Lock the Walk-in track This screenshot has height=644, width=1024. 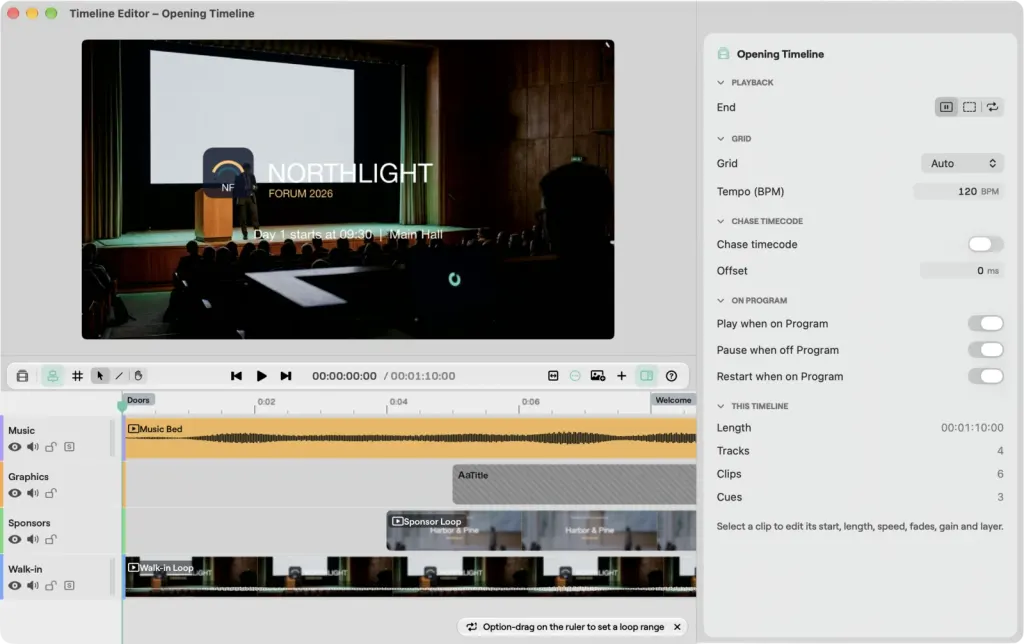point(51,585)
